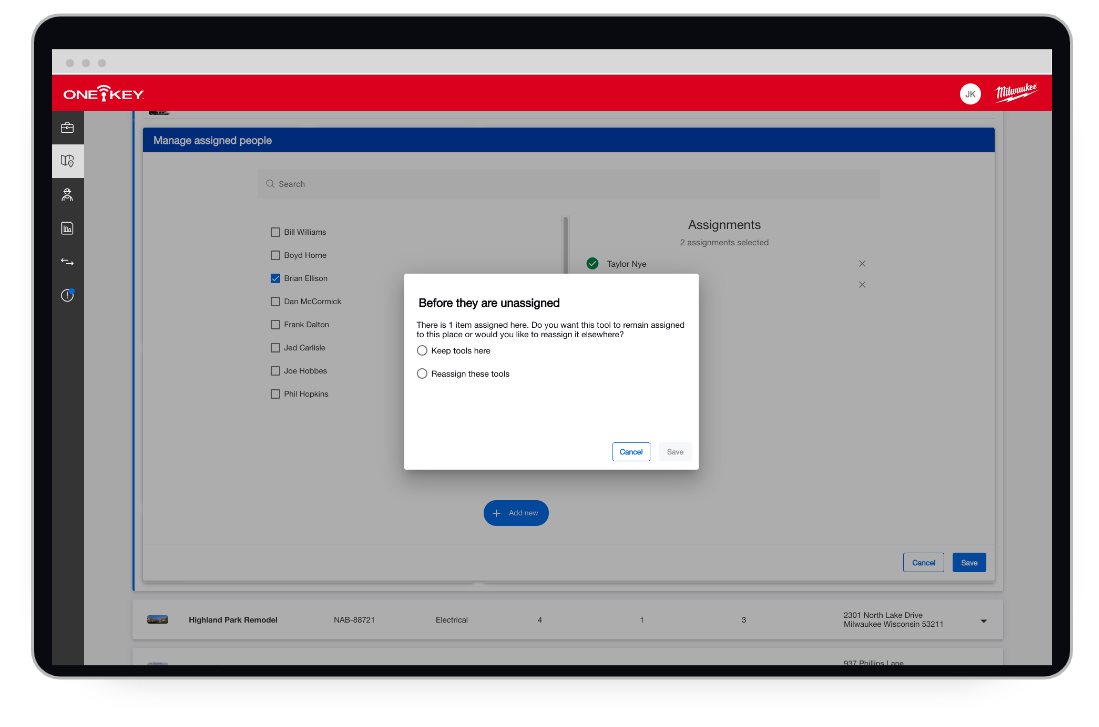Cancel the unassign confirmation dialog
This screenshot has width=1099, height=727.
tap(631, 452)
